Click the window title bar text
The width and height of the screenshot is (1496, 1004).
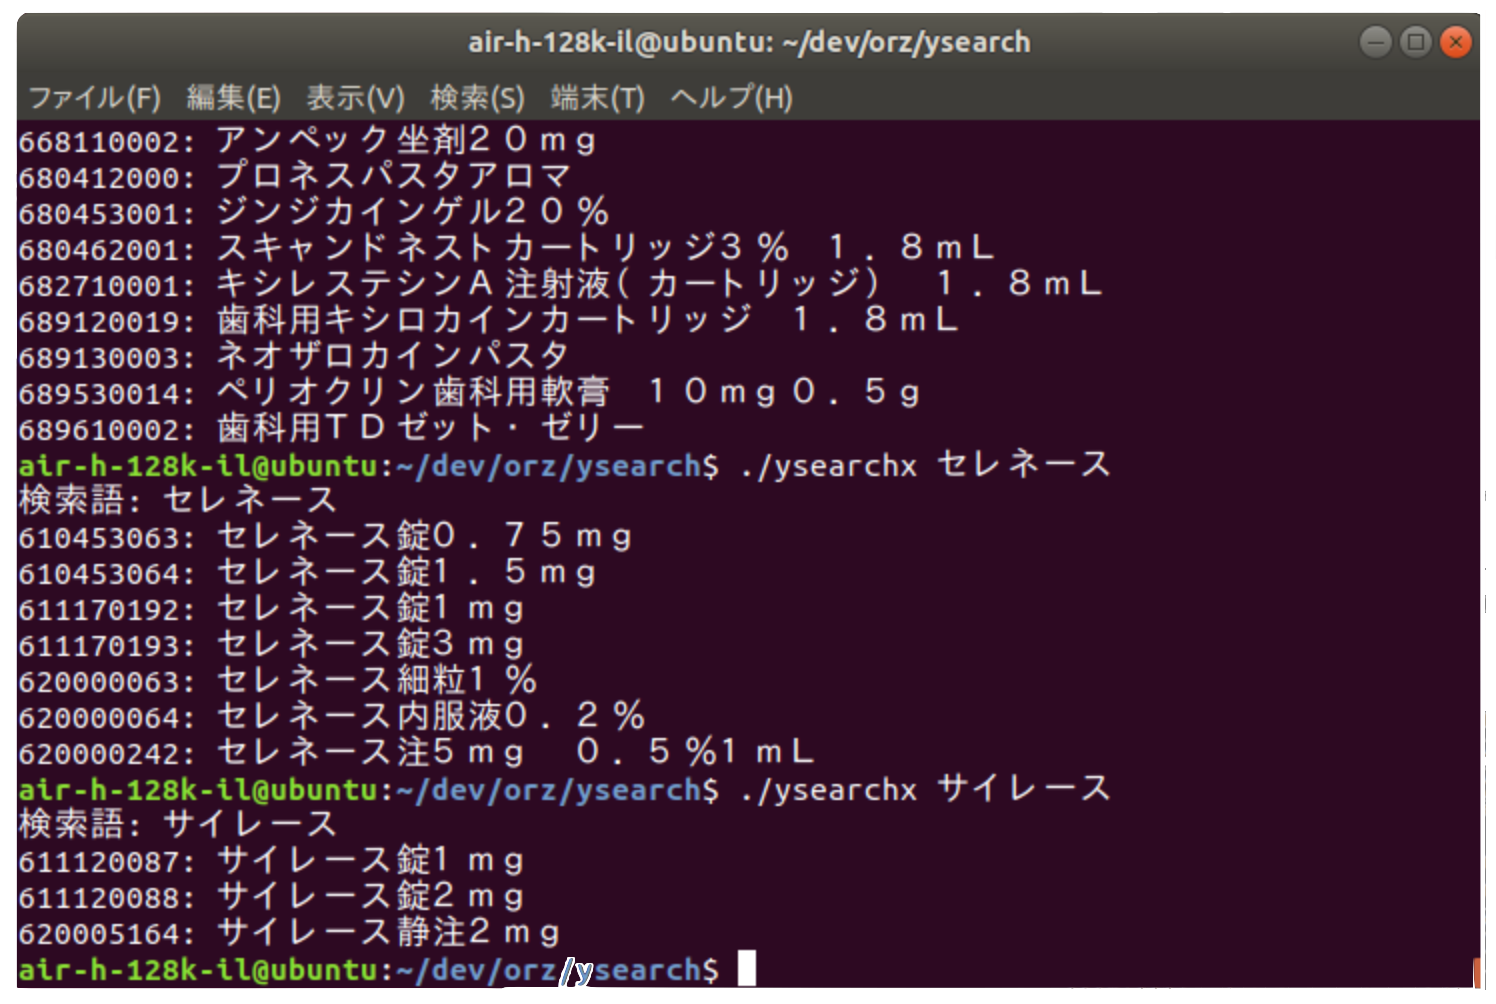coord(748,42)
